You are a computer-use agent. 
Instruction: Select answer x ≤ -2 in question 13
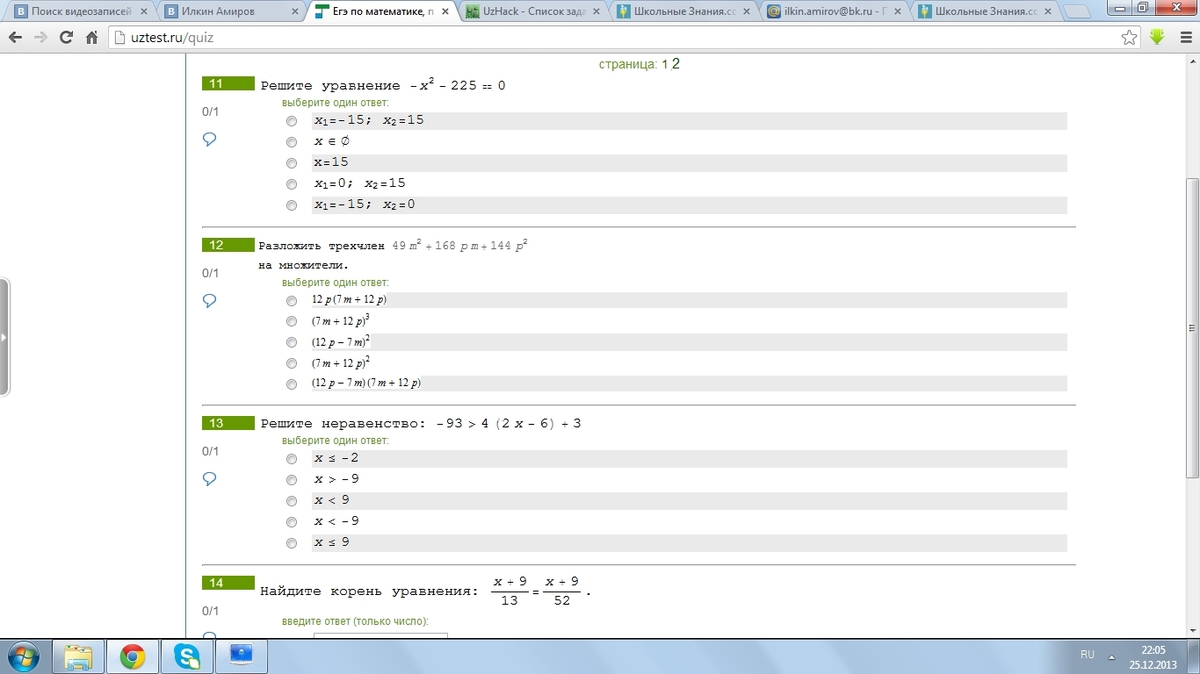[291, 459]
